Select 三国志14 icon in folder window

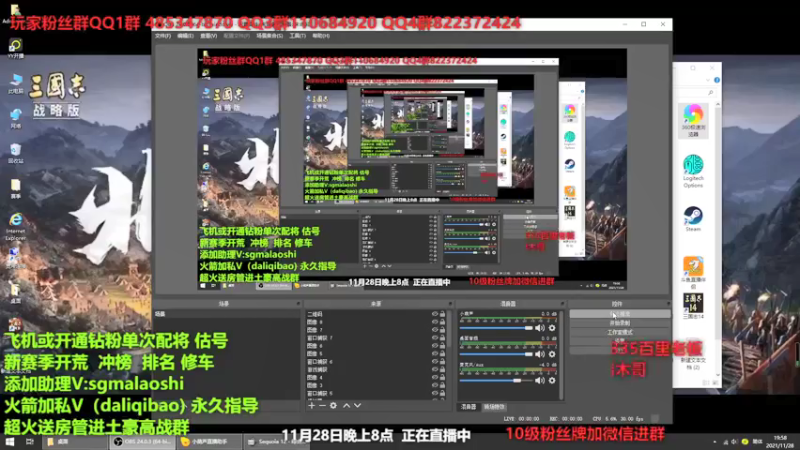(x=693, y=306)
